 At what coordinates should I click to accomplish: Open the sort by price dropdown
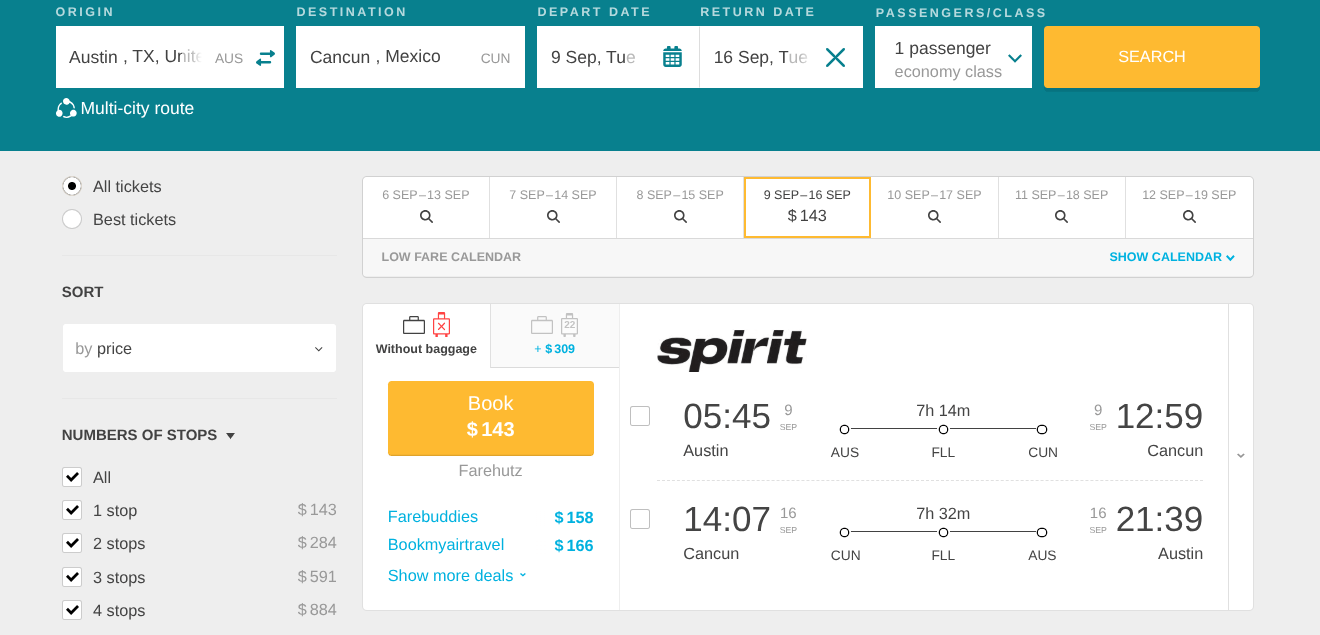pos(199,349)
